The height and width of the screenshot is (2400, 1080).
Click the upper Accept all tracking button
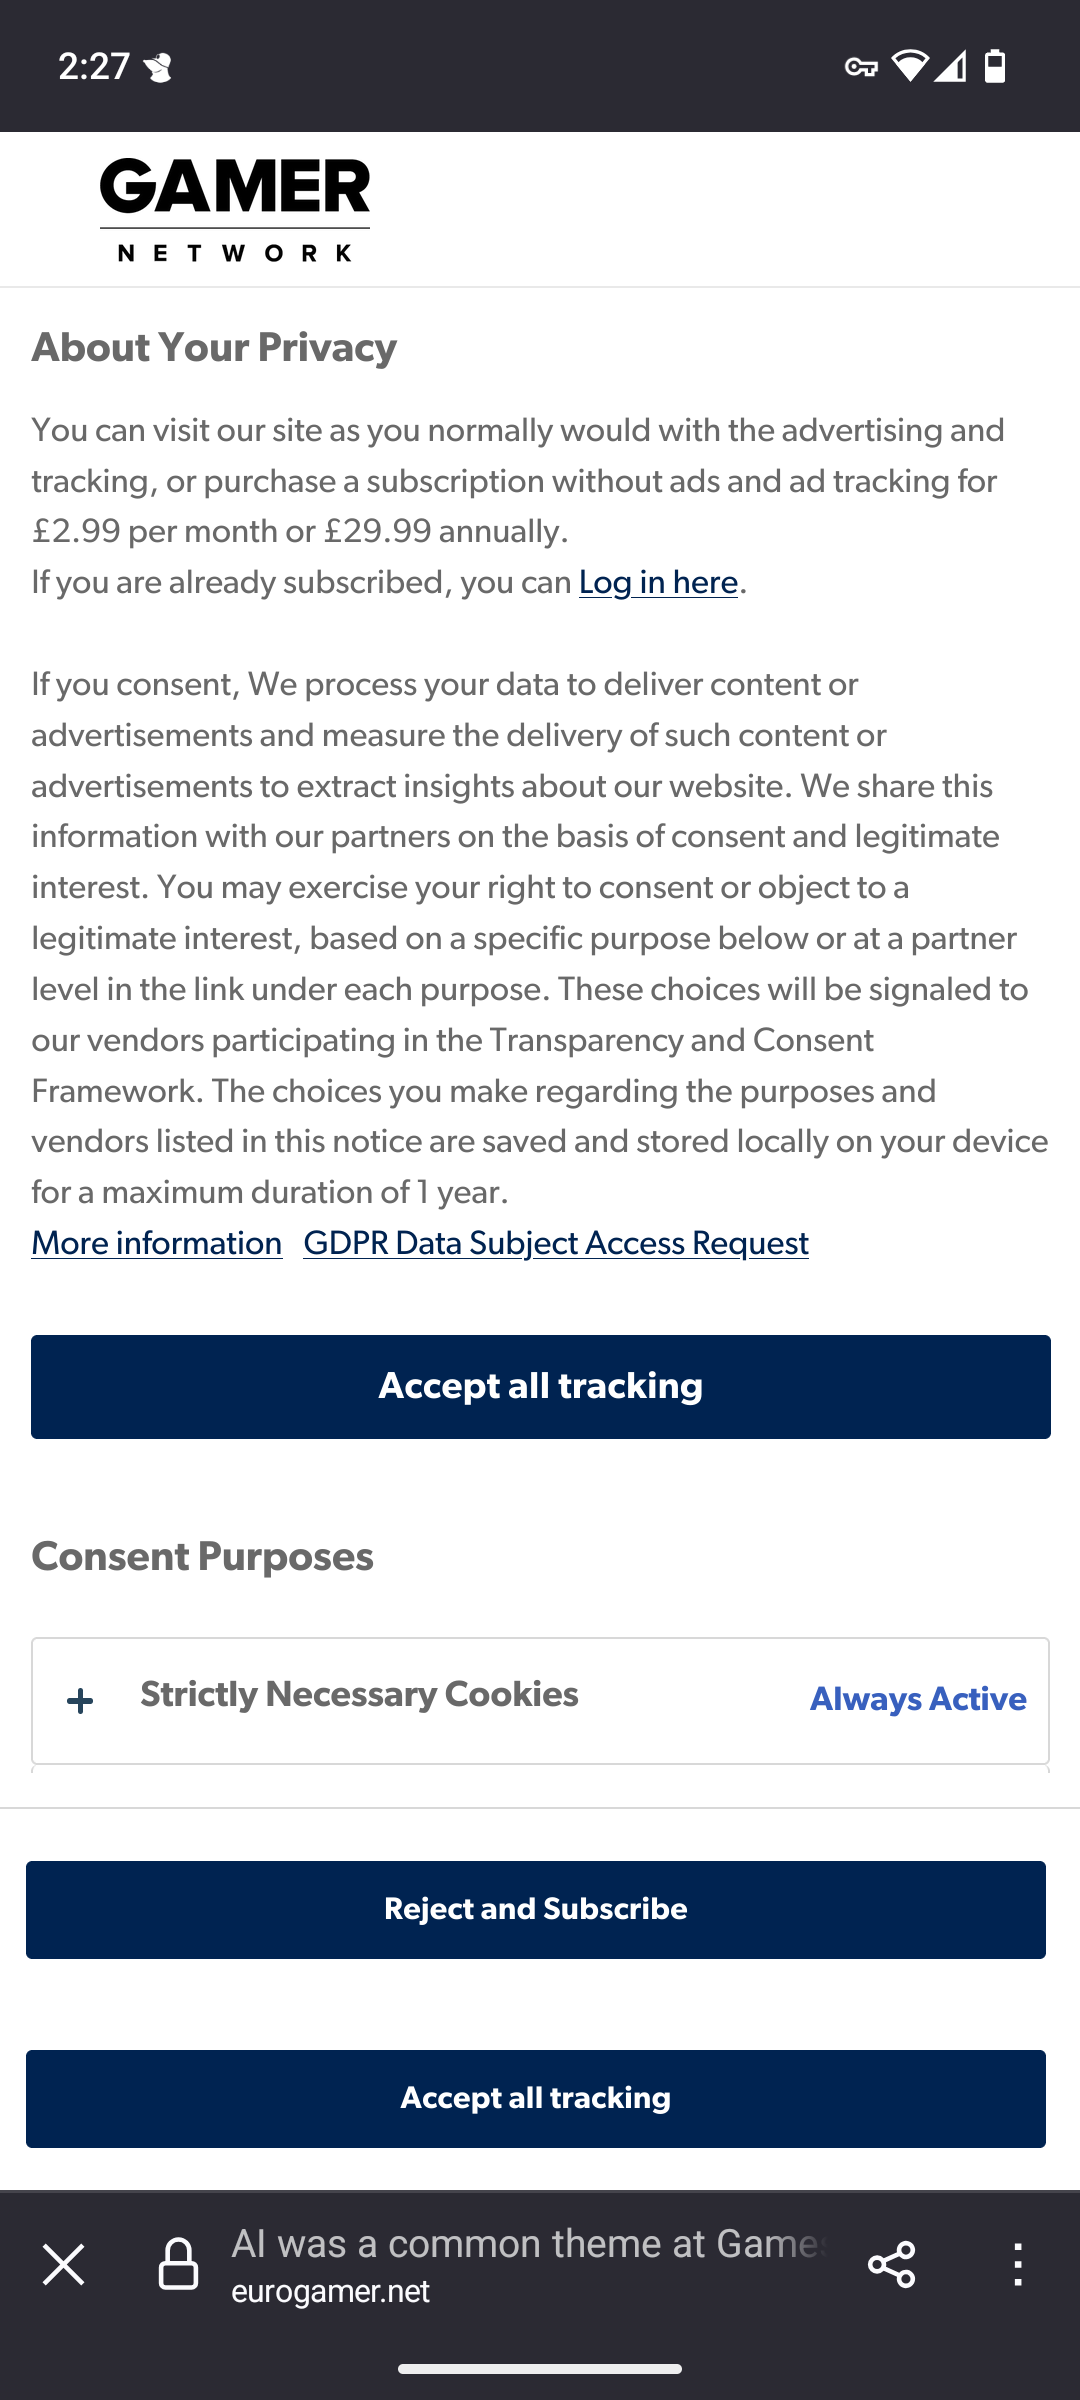pyautogui.click(x=541, y=1387)
